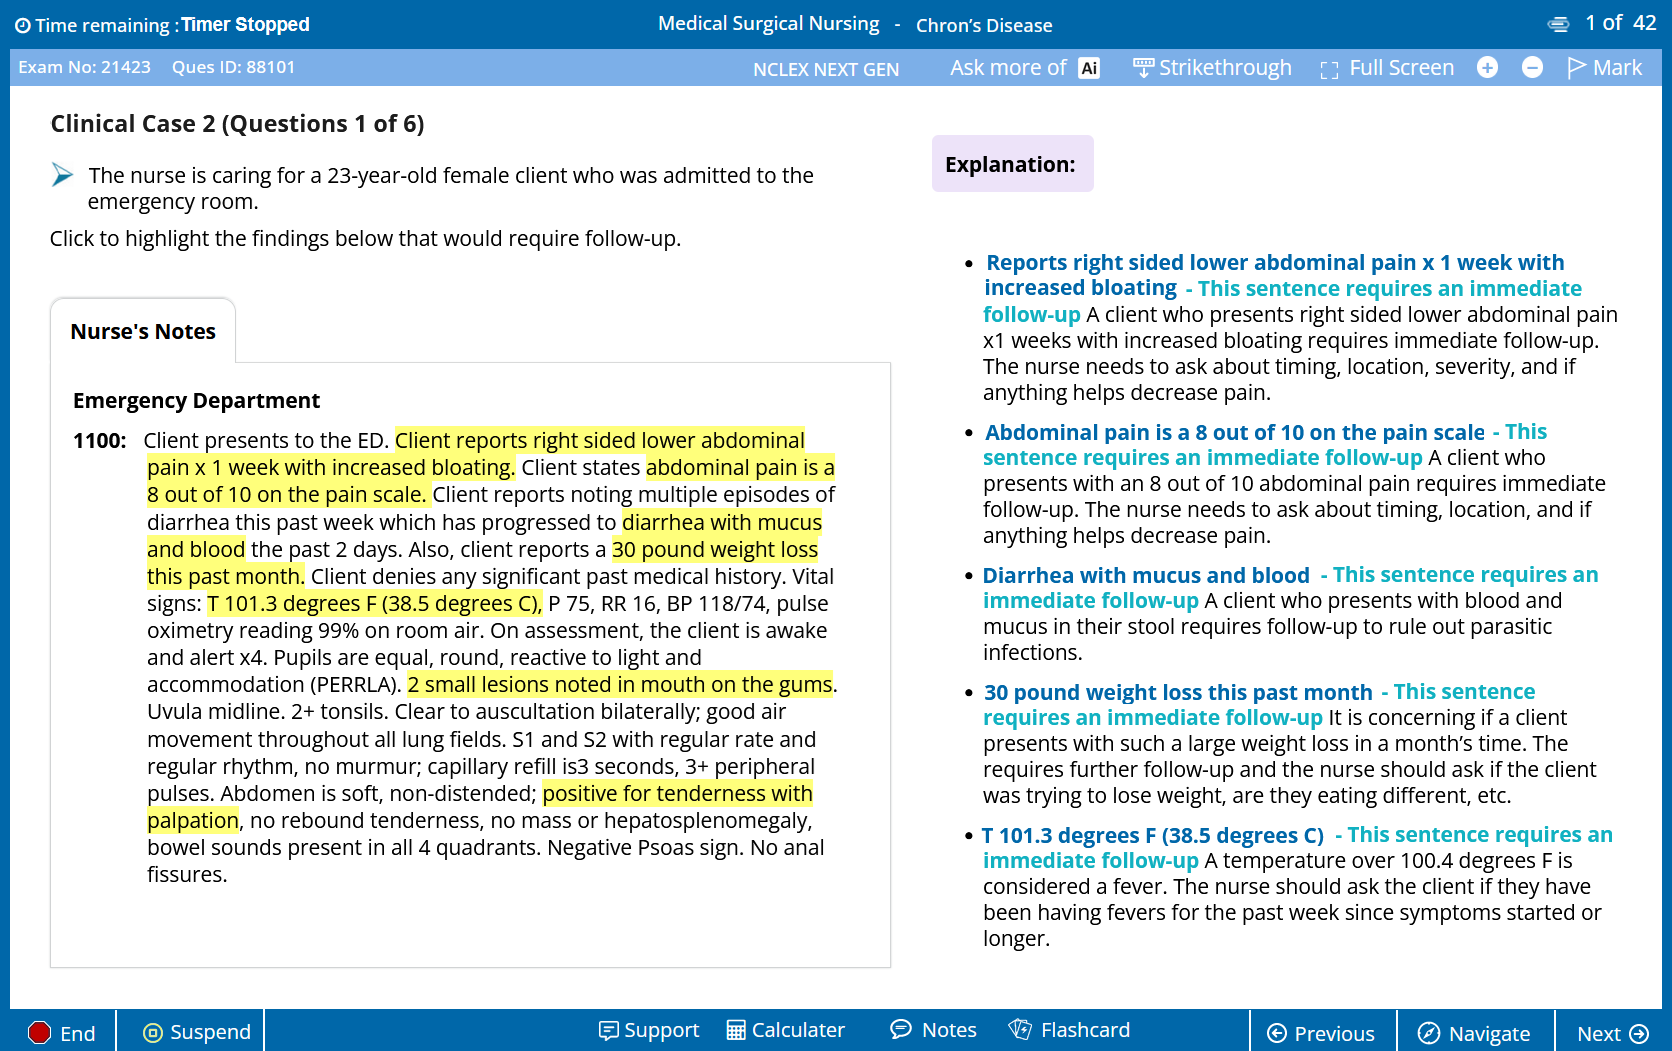Click the 'Ques ID: 88101' label
Screen dimensions: 1672x1051
pos(233,67)
